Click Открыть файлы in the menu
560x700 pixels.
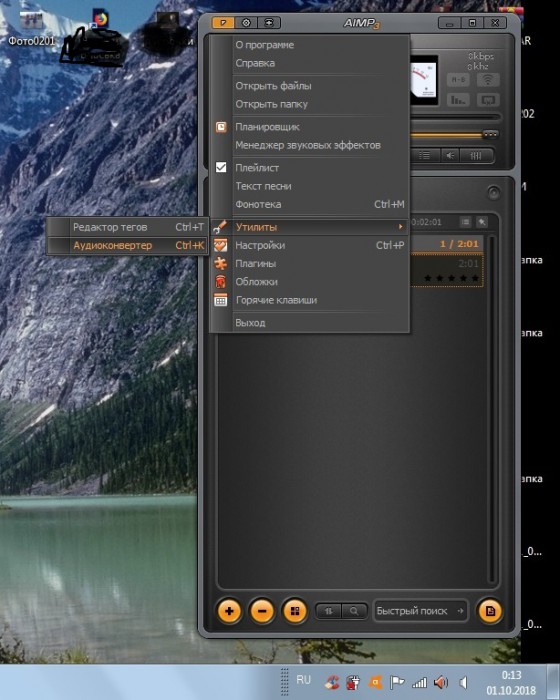[x=274, y=86]
